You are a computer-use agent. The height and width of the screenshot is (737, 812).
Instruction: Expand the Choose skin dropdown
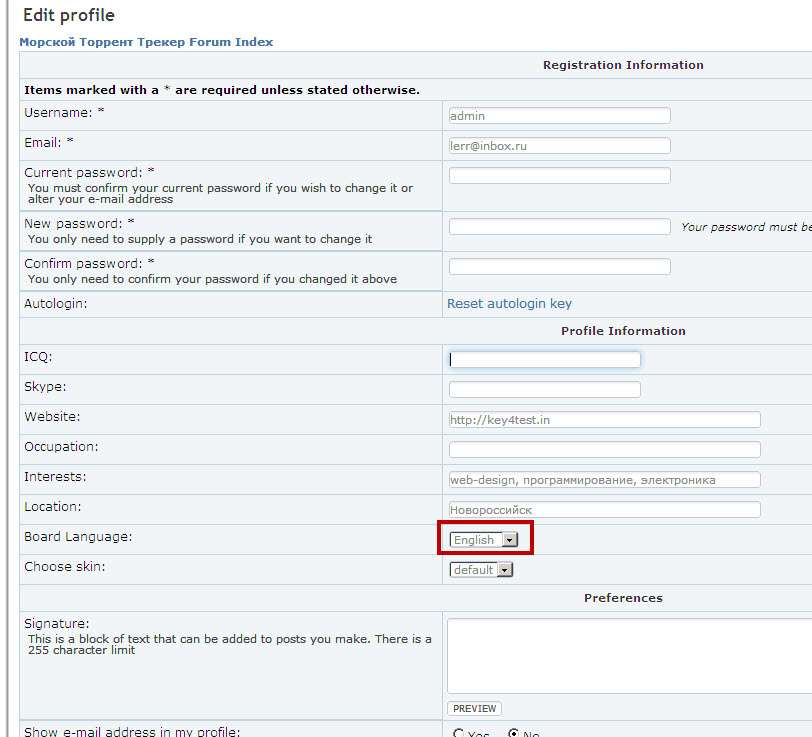481,570
